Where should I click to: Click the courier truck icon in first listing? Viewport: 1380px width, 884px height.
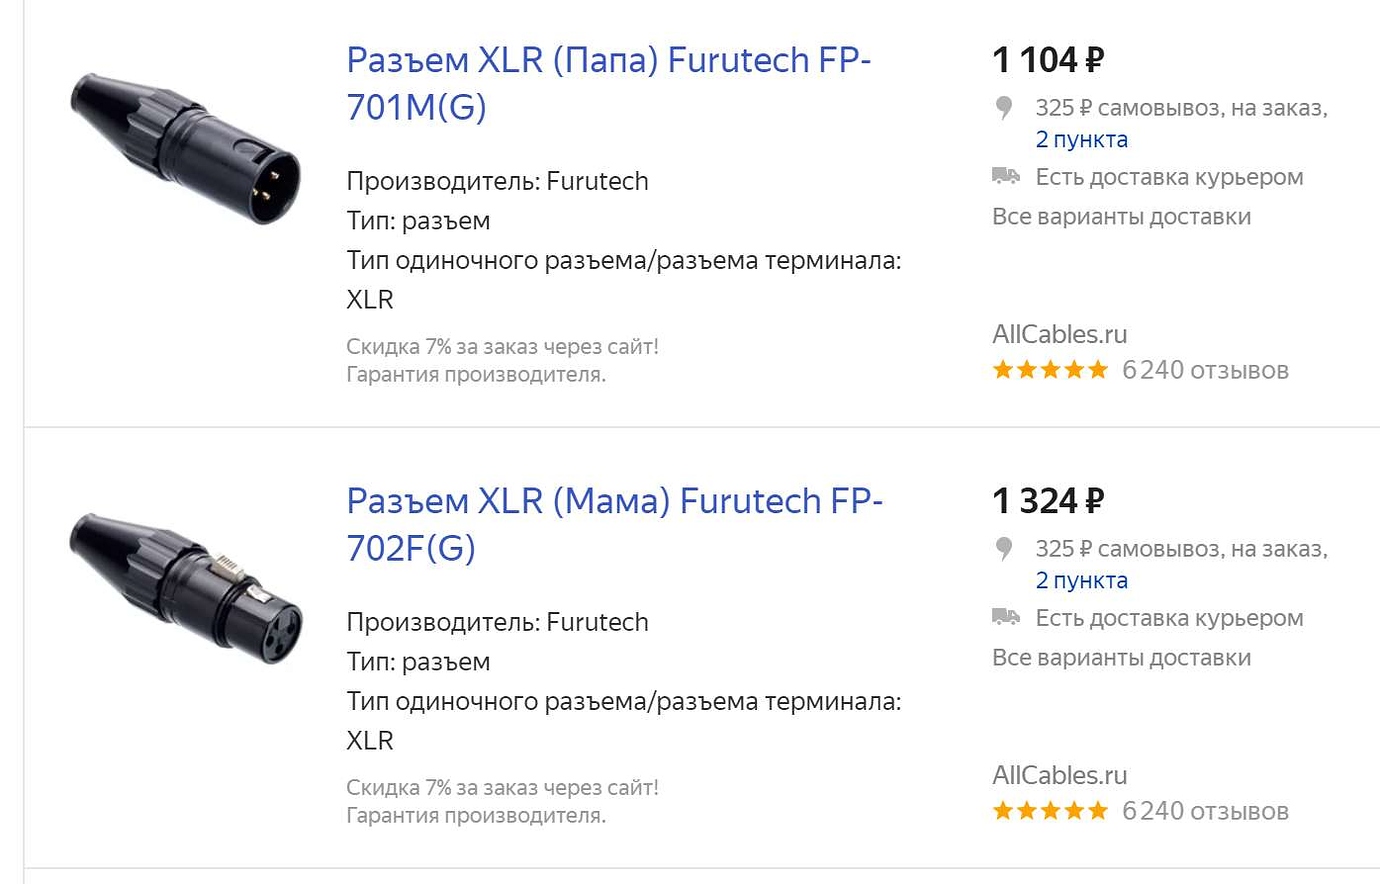1006,177
